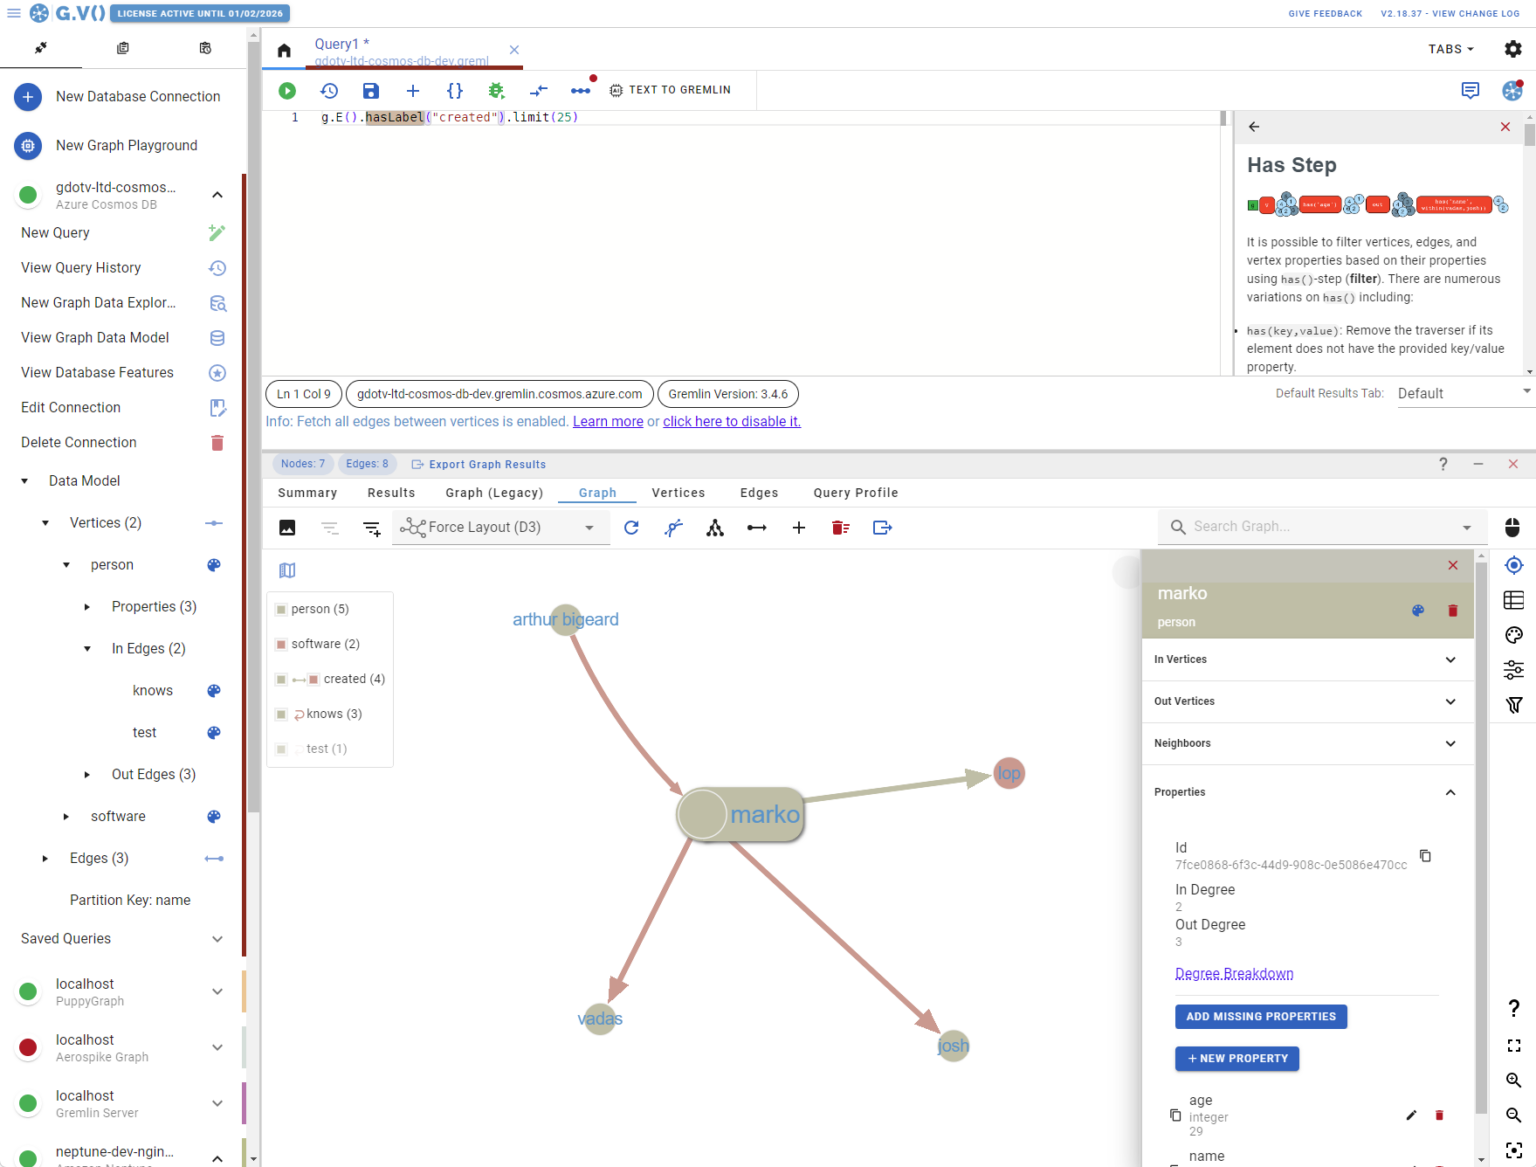Click the Add Missing Properties button
This screenshot has width=1536, height=1167.
[1260, 1016]
